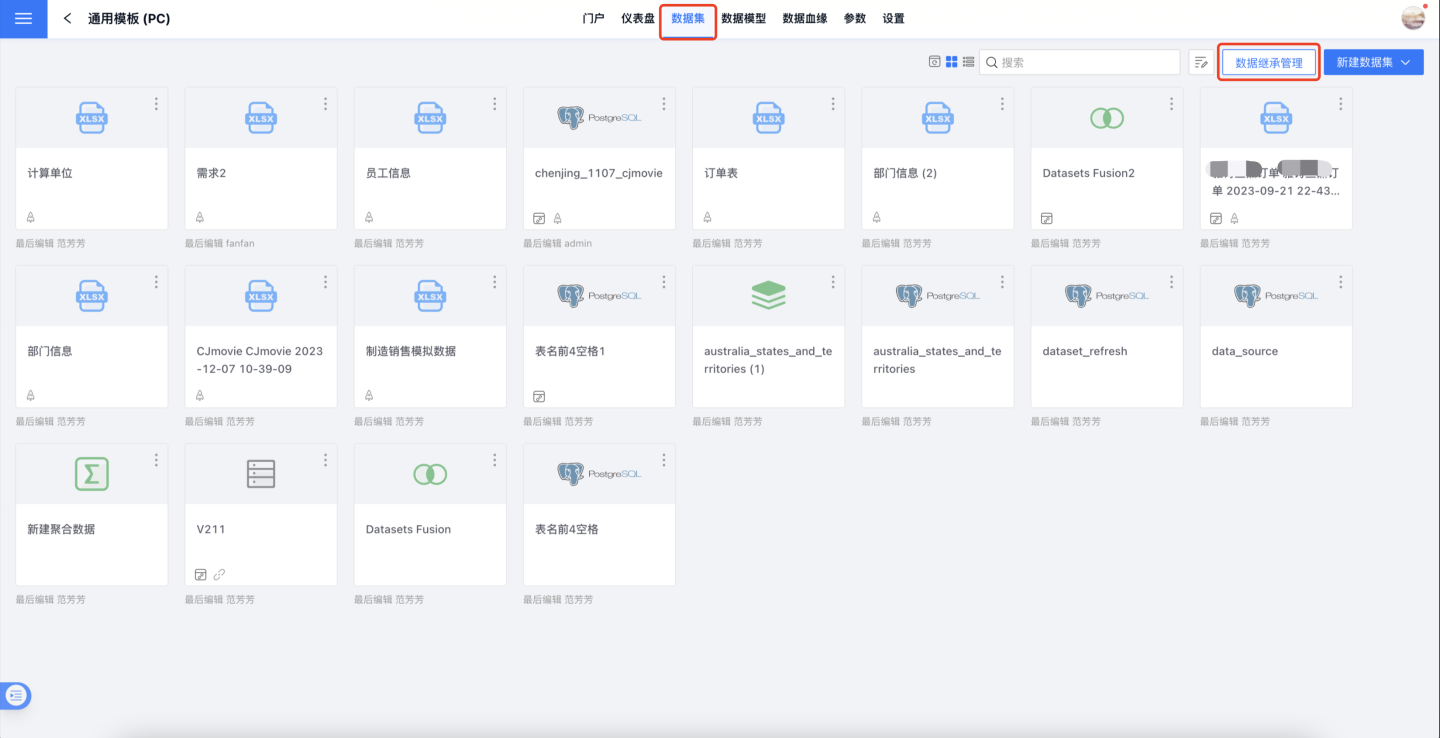Viewport: 1440px width, 738px height.
Task: Click the XLSX icon of 部门信息 (2)
Action: [x=937, y=118]
